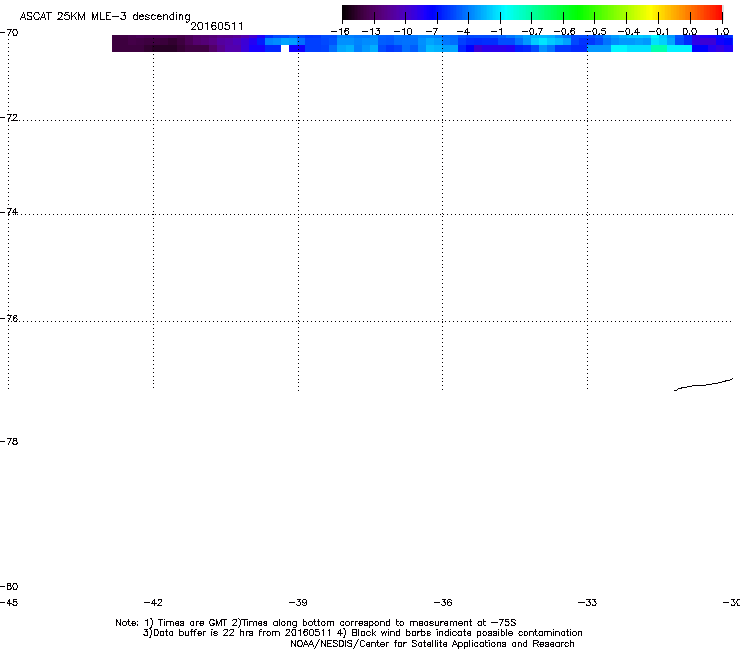This screenshot has width=740, height=650.
Task: Click the -74 latitude label
Action: point(9,211)
